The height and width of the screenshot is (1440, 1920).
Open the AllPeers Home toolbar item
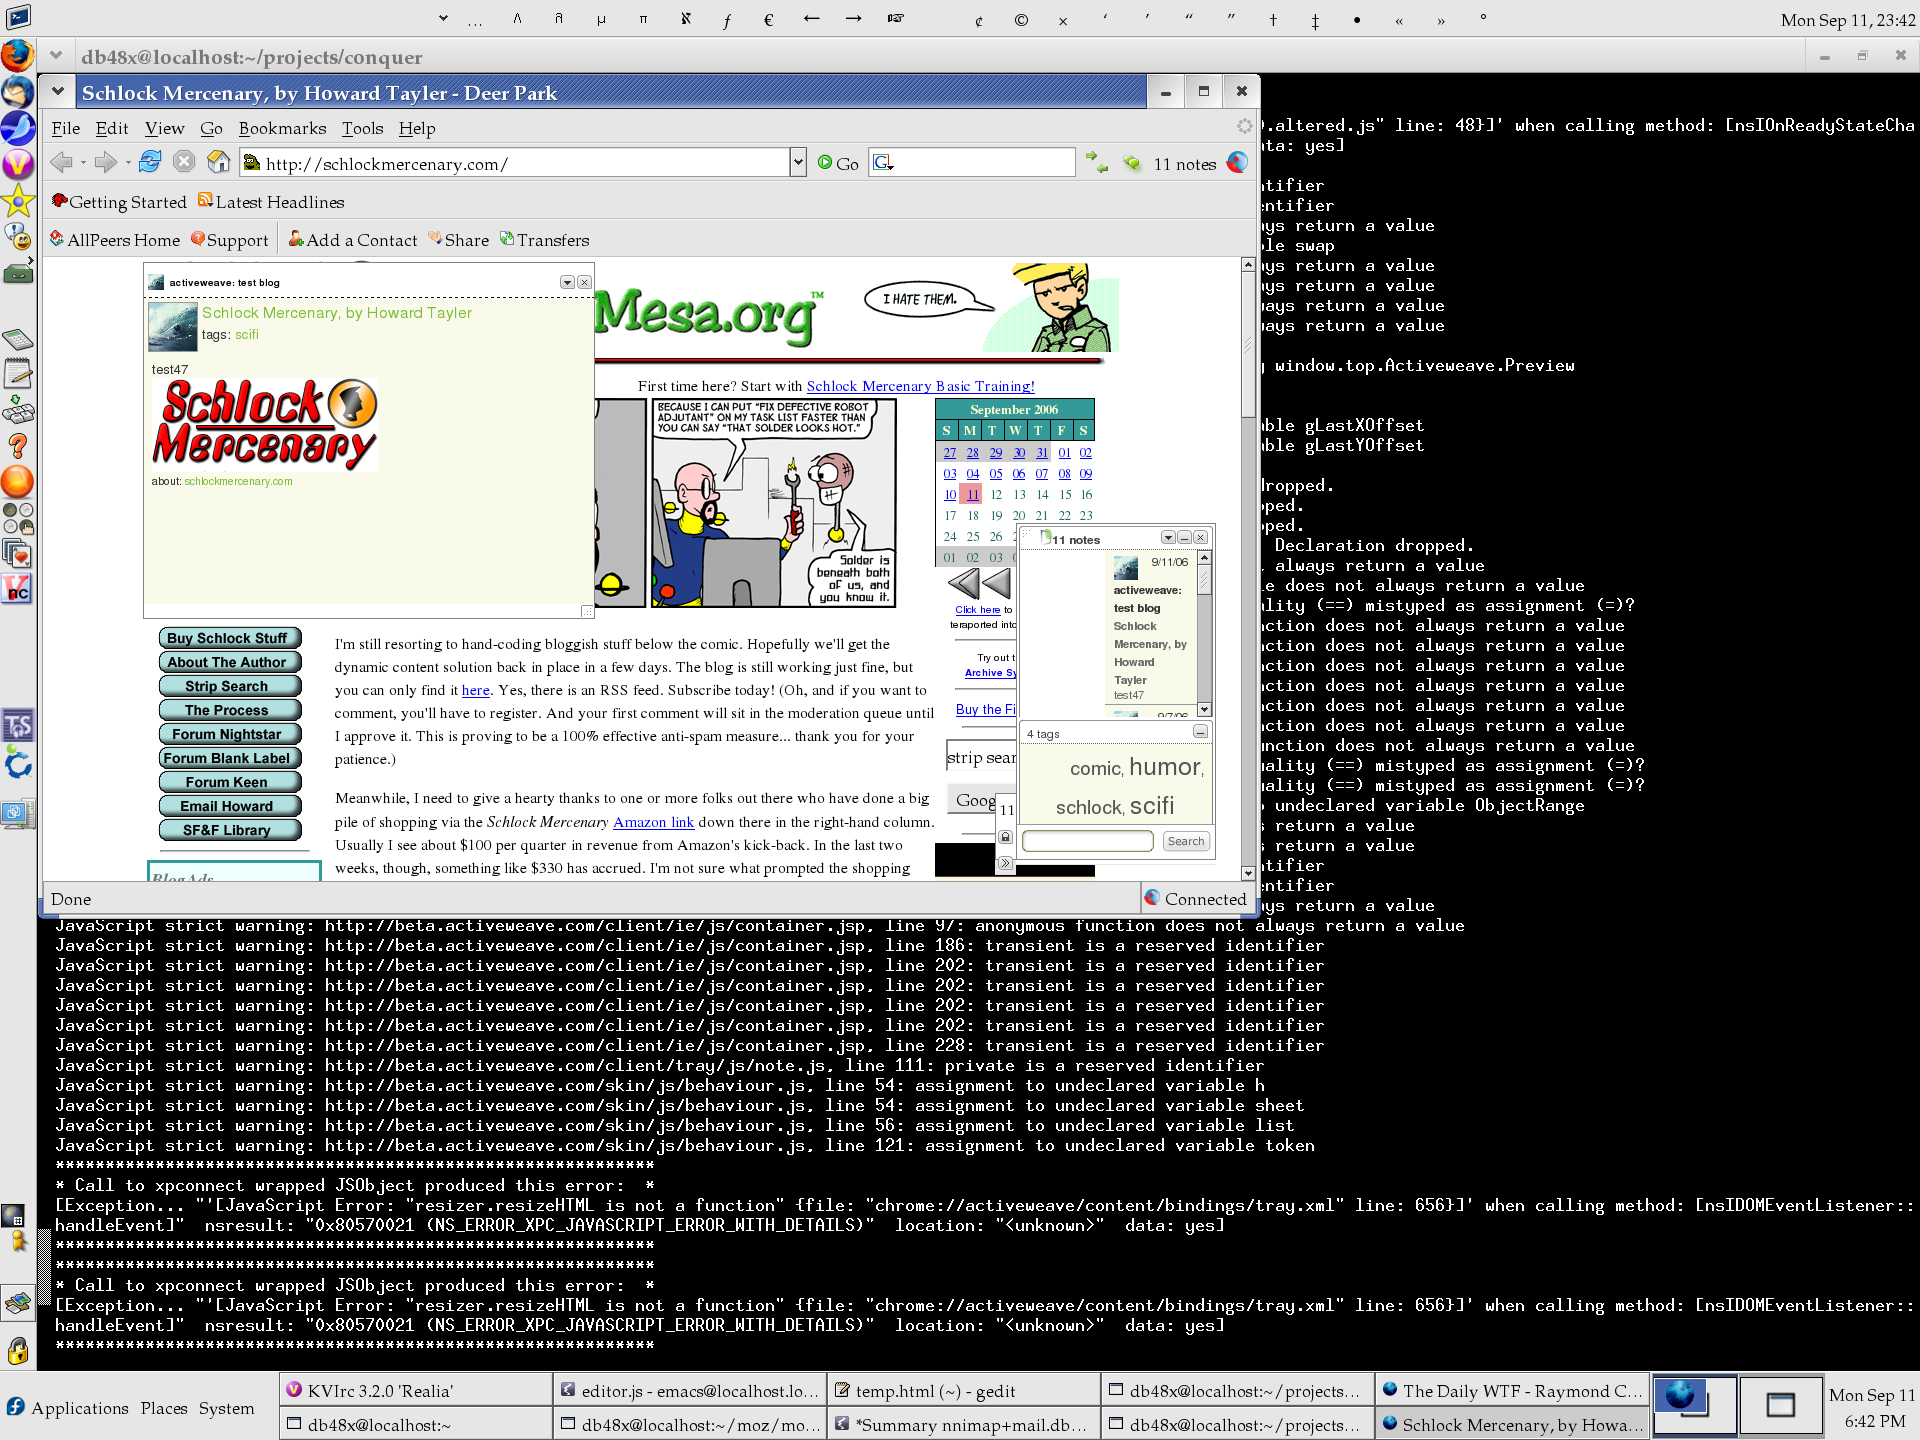[x=115, y=240]
